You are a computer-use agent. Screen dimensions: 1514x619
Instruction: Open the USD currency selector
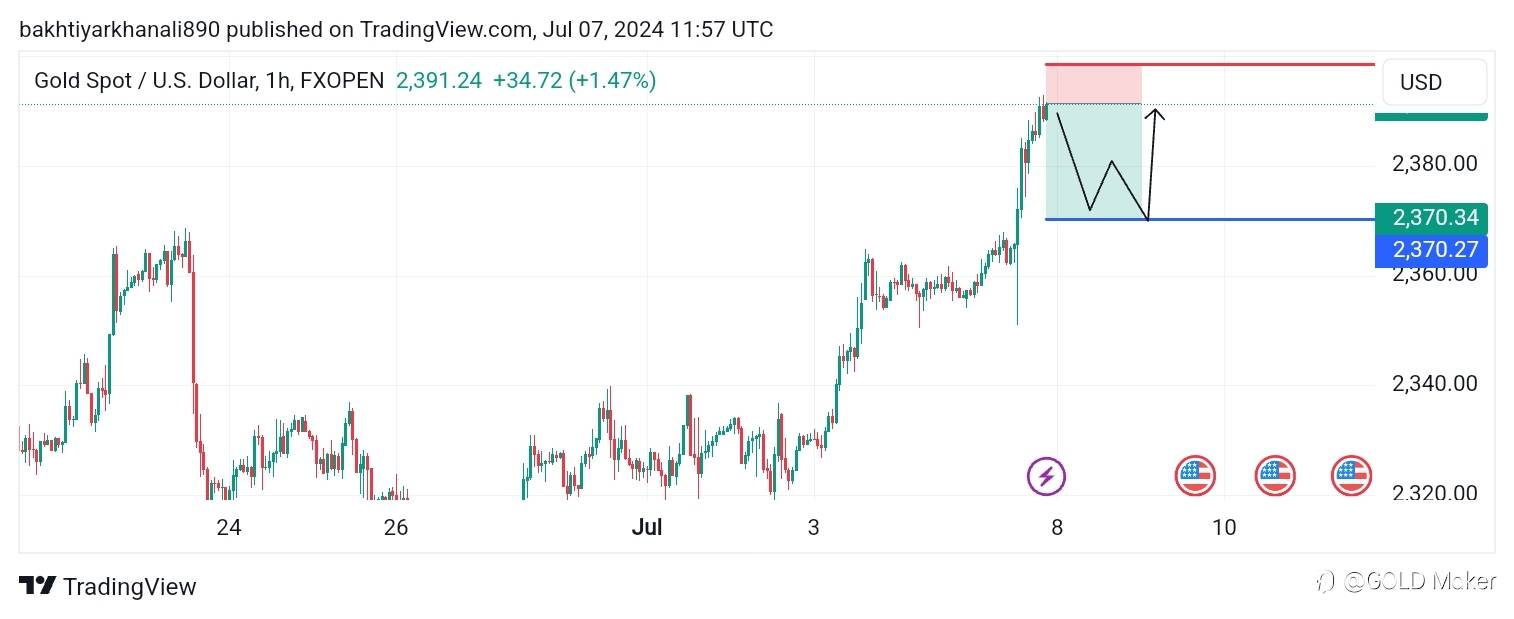click(1434, 82)
